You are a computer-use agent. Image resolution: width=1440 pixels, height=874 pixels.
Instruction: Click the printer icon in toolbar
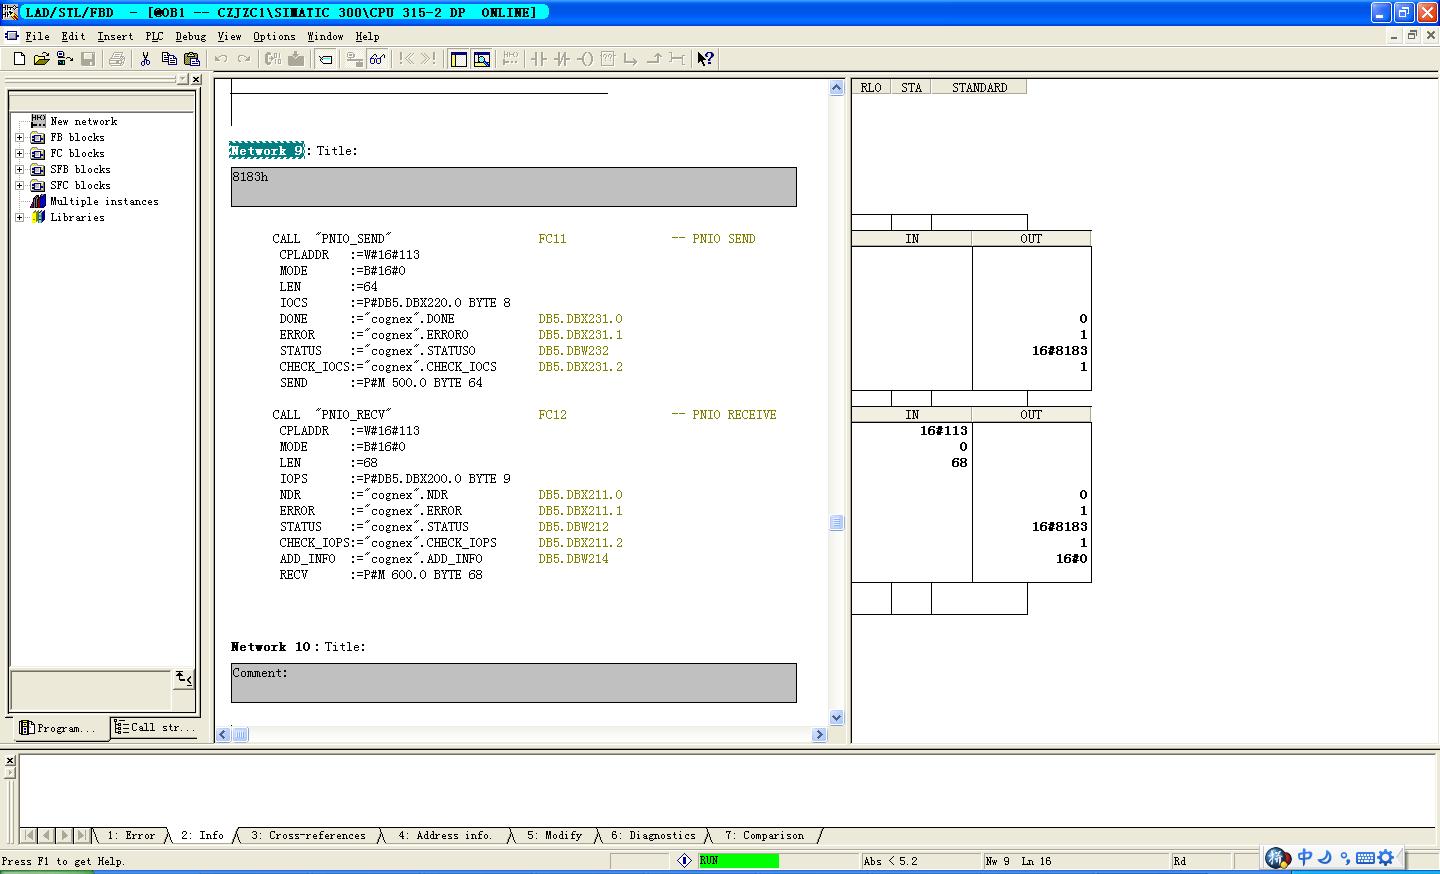117,59
